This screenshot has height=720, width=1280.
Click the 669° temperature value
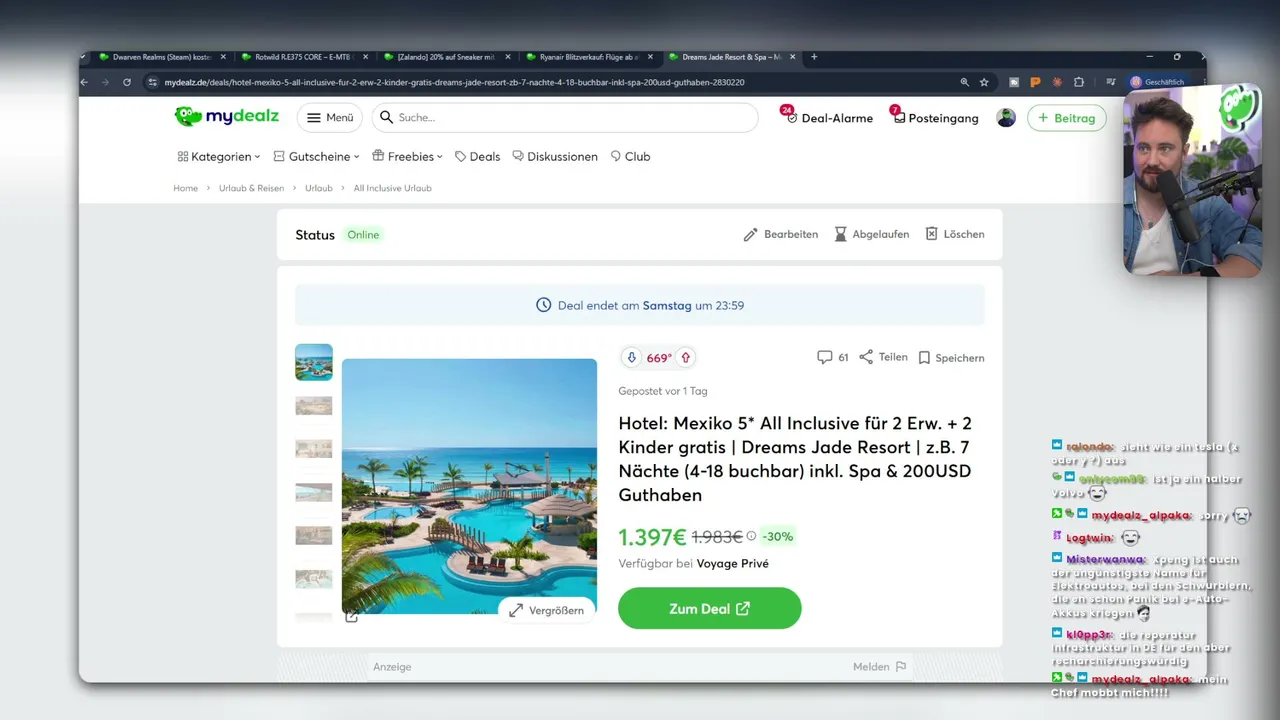(659, 358)
